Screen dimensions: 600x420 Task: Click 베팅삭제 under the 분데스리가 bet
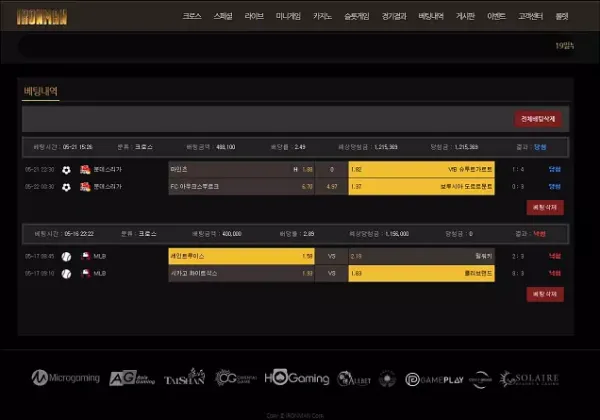[545, 207]
